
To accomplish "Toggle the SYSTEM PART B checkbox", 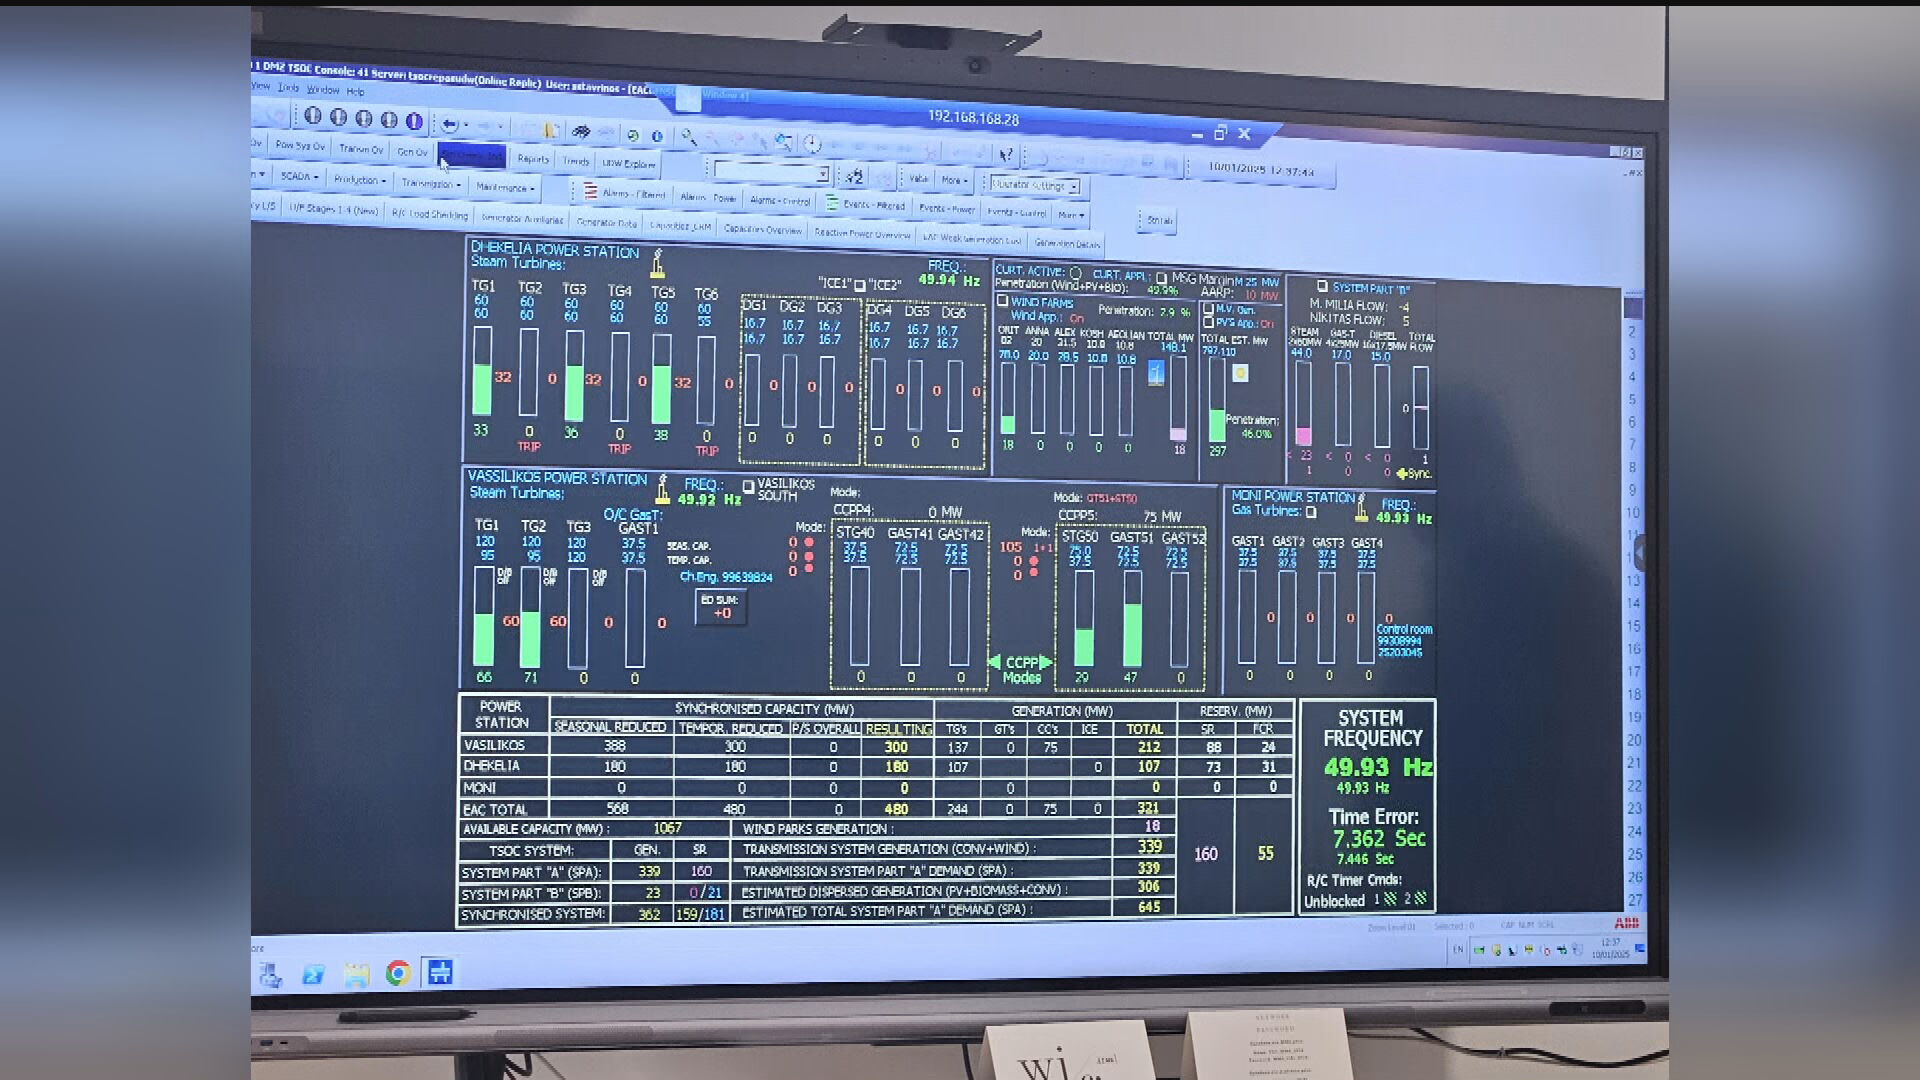I will coord(1322,286).
